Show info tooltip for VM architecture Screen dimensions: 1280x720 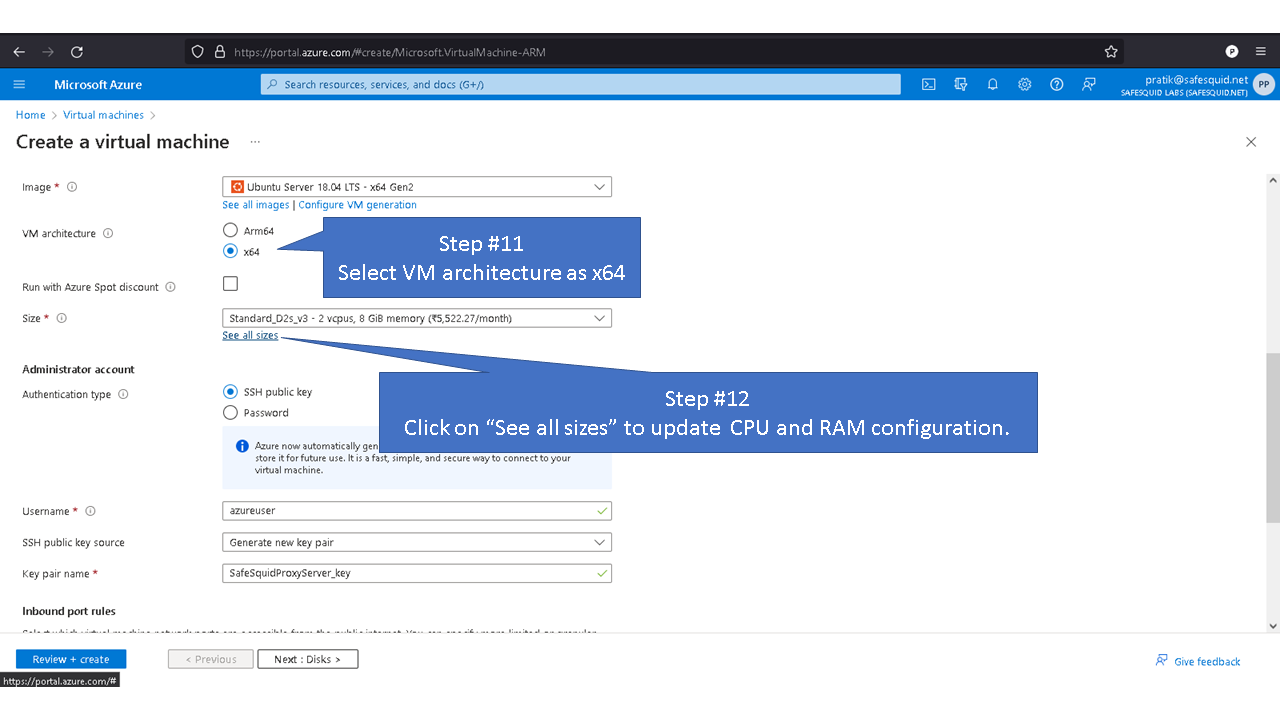click(108, 234)
